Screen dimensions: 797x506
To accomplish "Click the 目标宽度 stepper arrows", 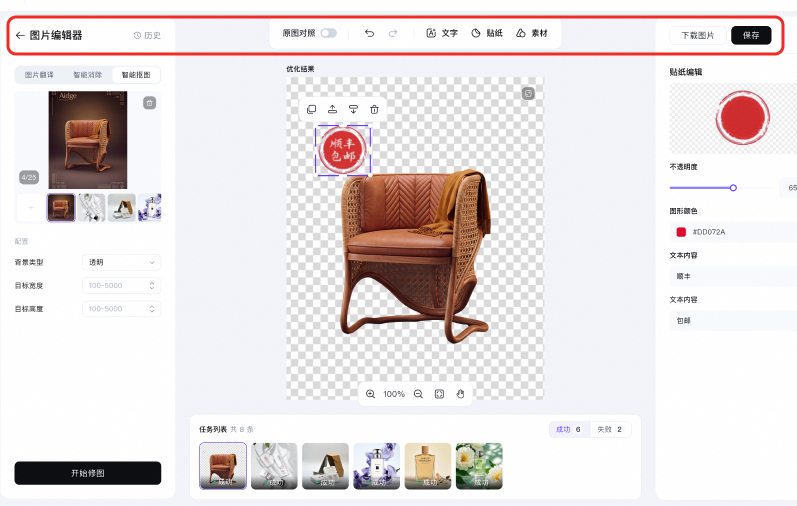I will coord(151,286).
